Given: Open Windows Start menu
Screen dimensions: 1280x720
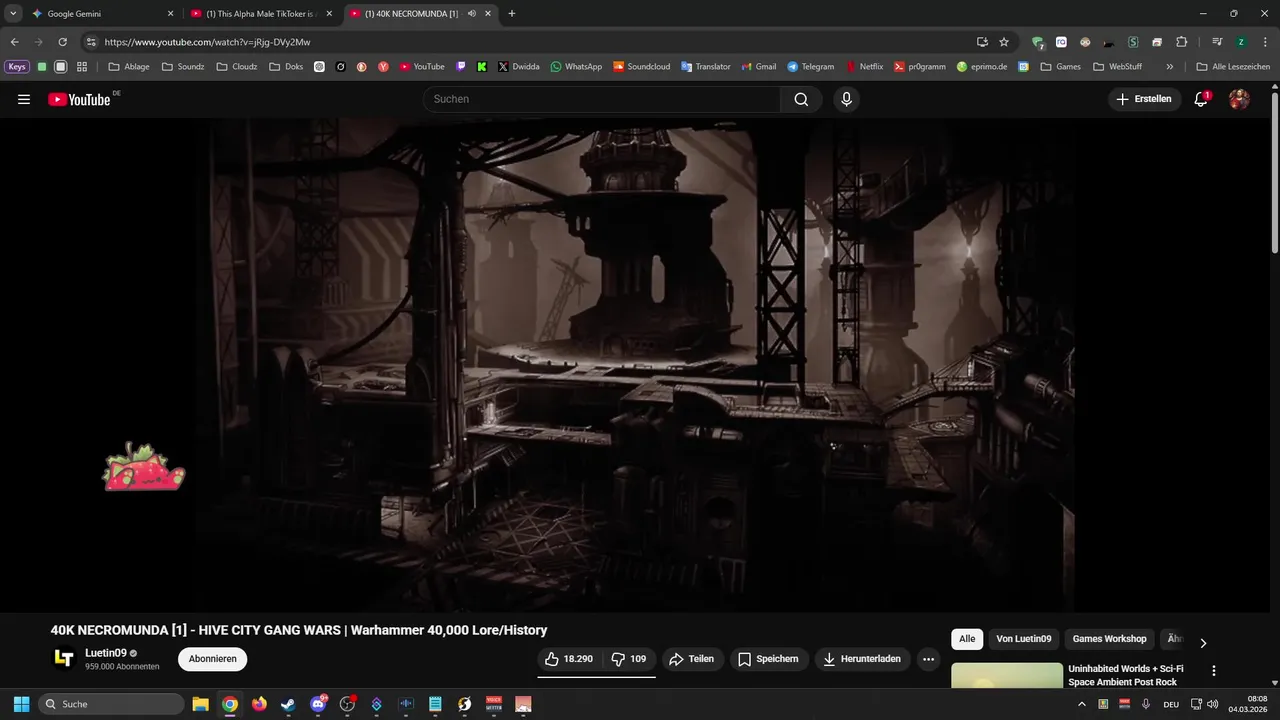Looking at the screenshot, I should 21,704.
